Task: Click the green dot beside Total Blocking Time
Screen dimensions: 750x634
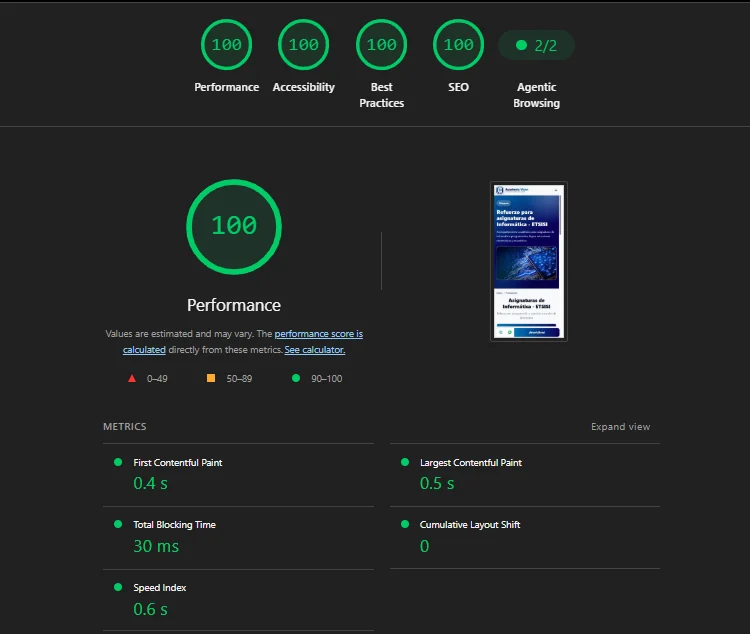Action: (118, 524)
